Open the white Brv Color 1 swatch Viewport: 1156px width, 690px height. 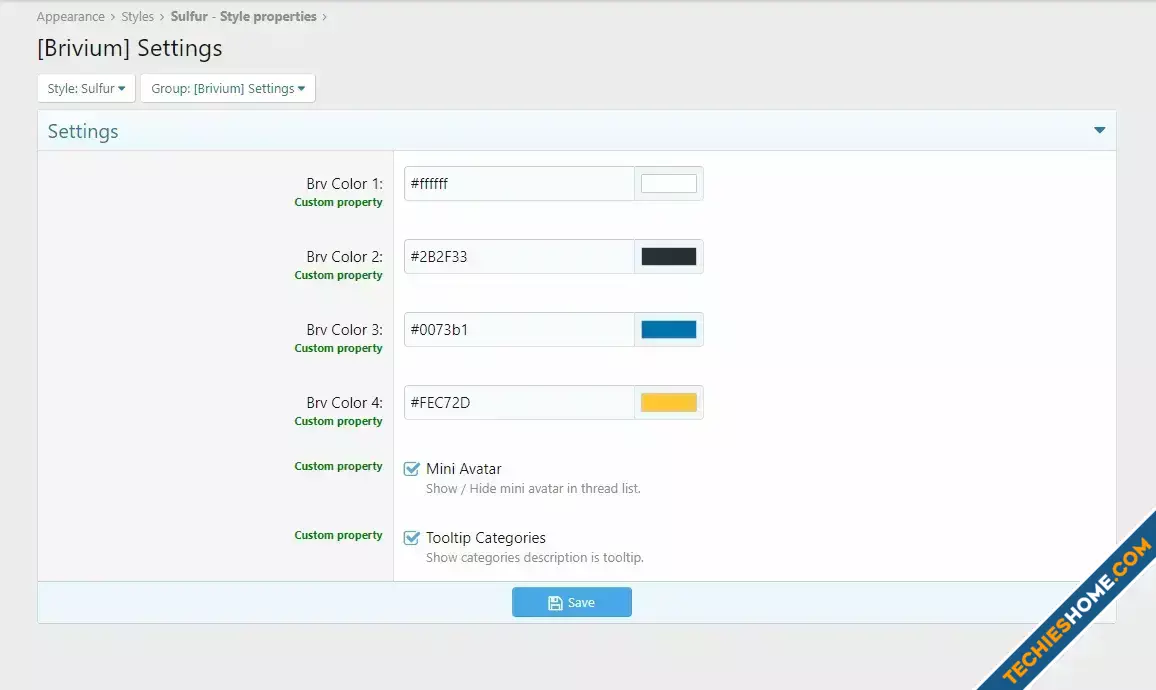point(668,184)
